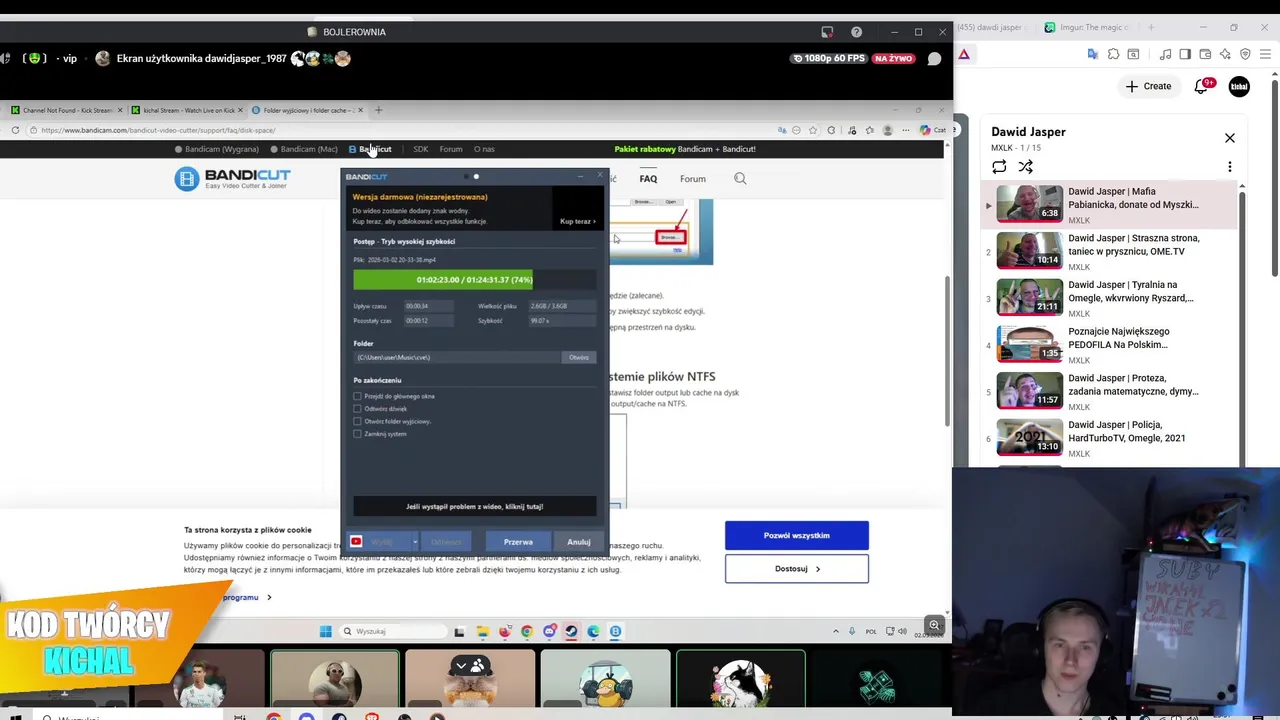The width and height of the screenshot is (1280, 720).
Task: Select Bandicam (Mac) in top nav
Action: pos(304,149)
